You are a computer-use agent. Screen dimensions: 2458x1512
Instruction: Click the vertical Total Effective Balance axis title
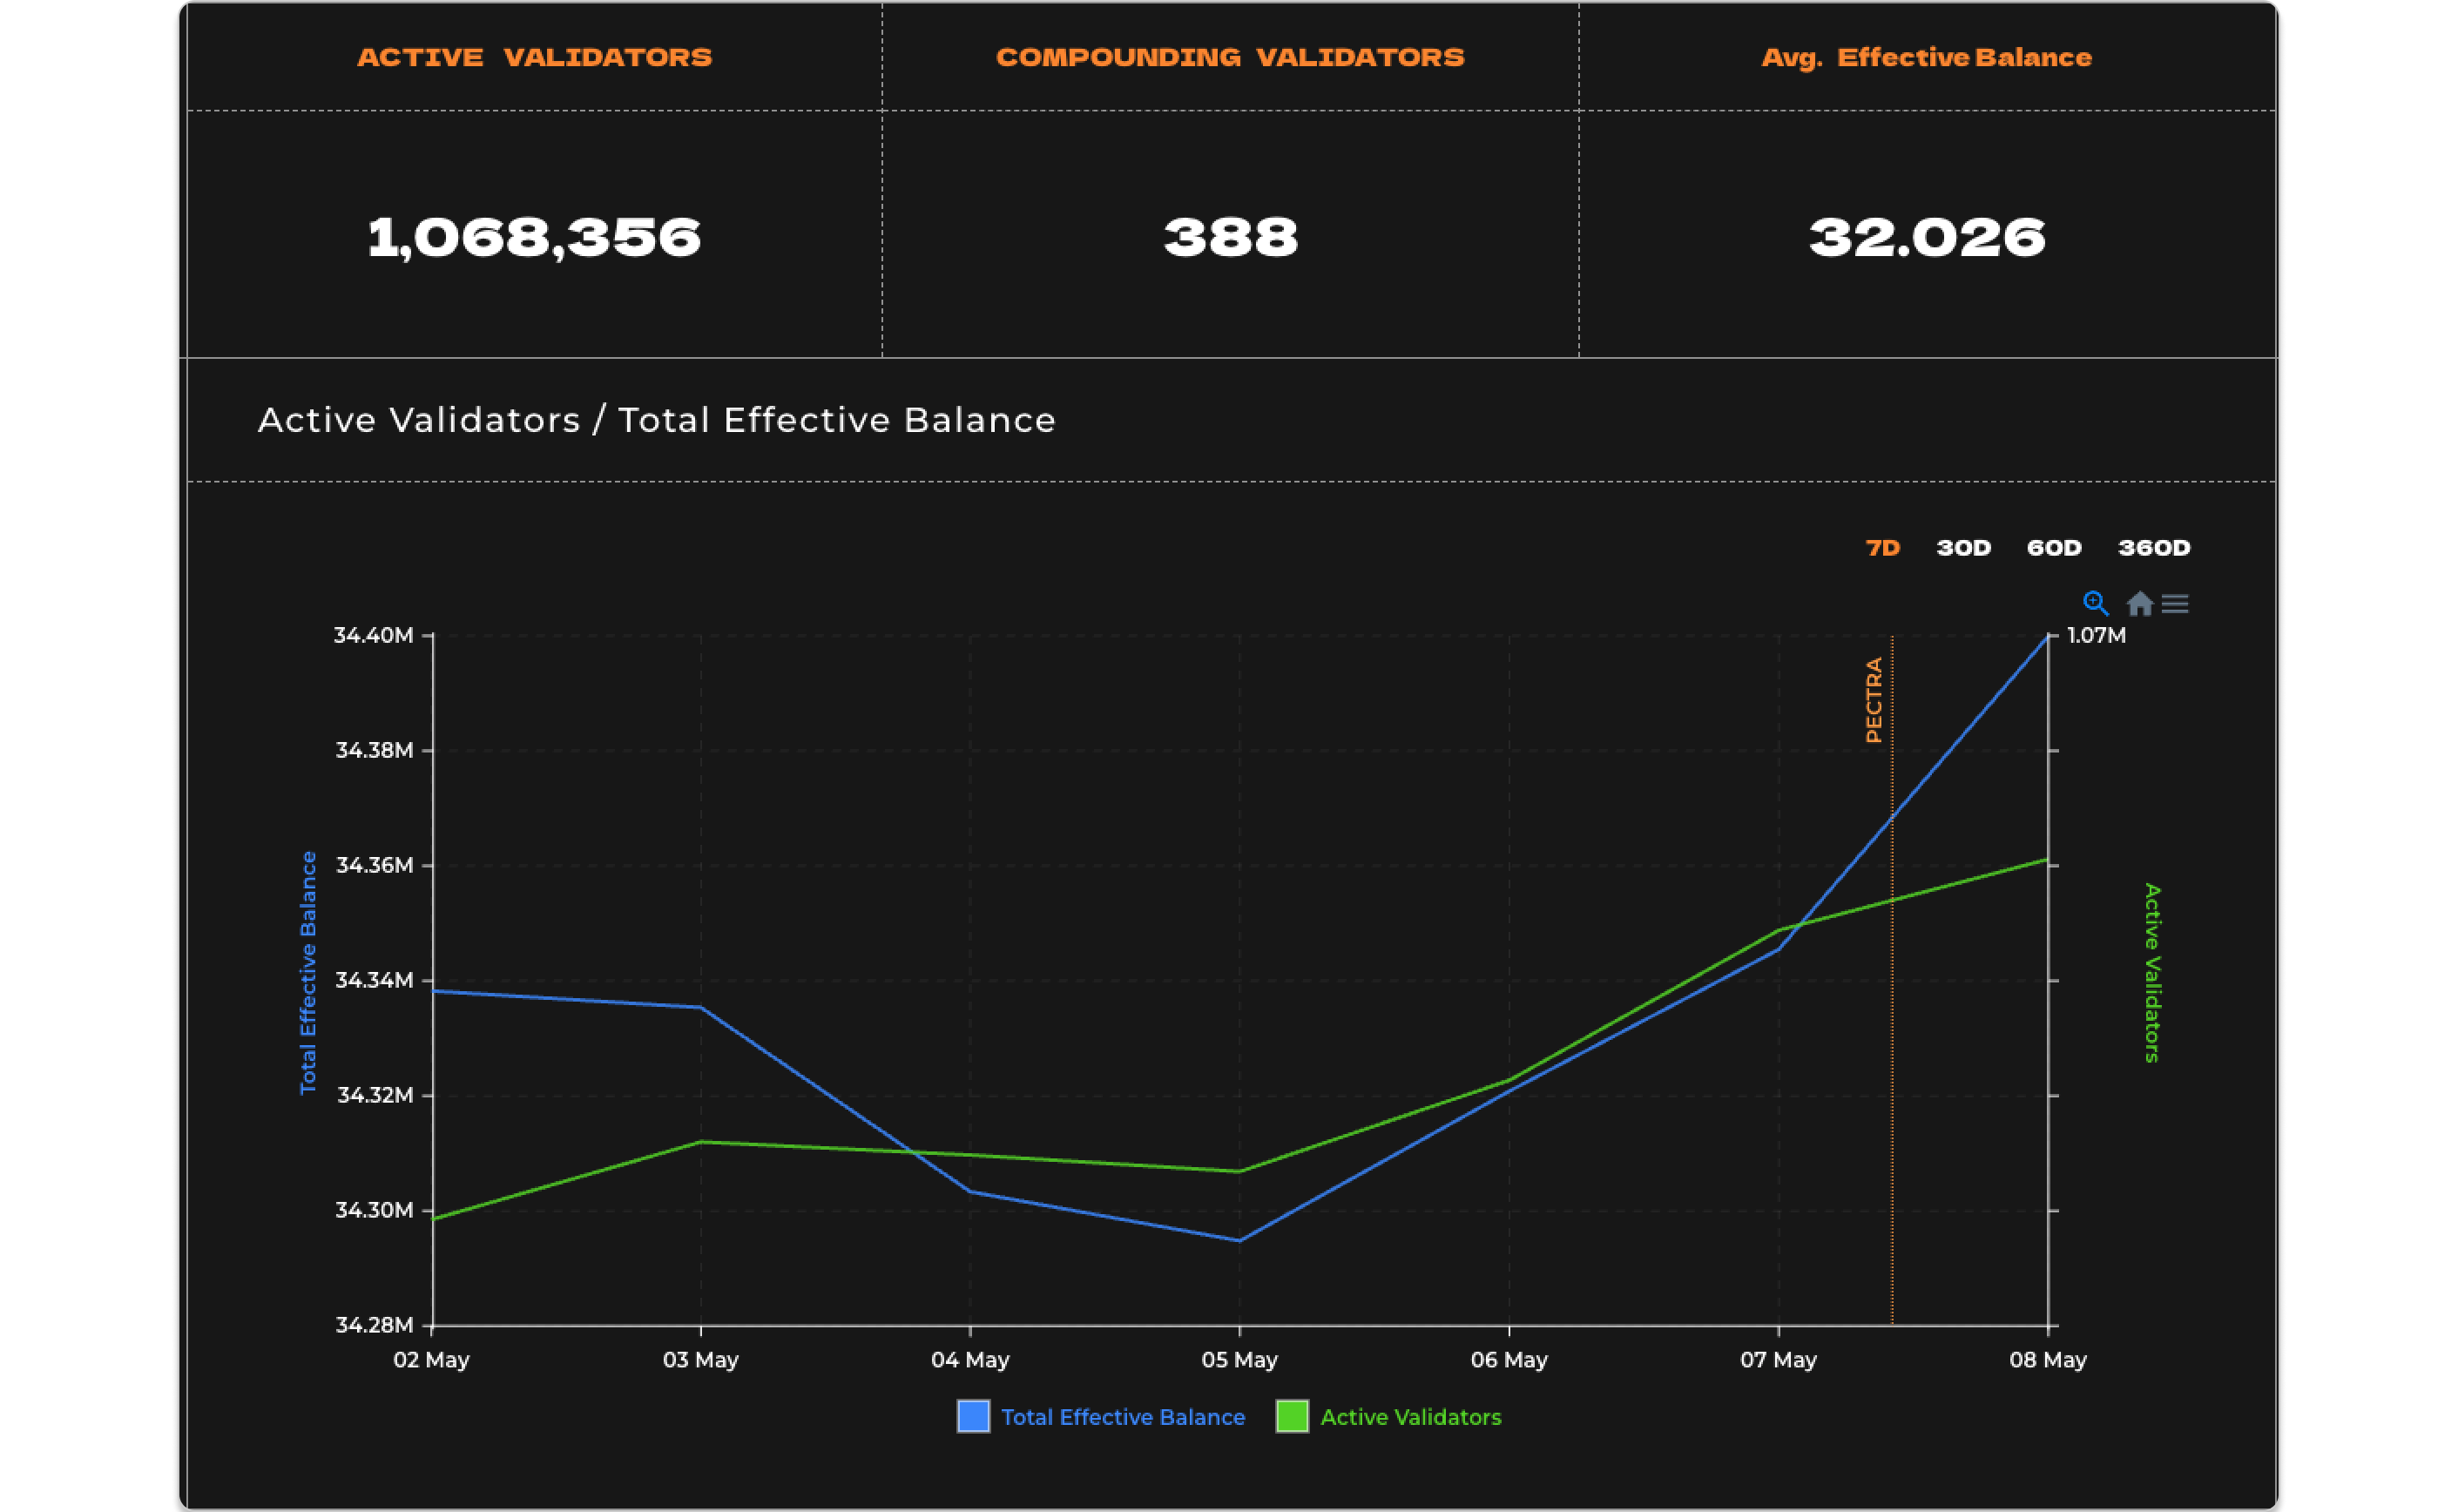point(308,972)
